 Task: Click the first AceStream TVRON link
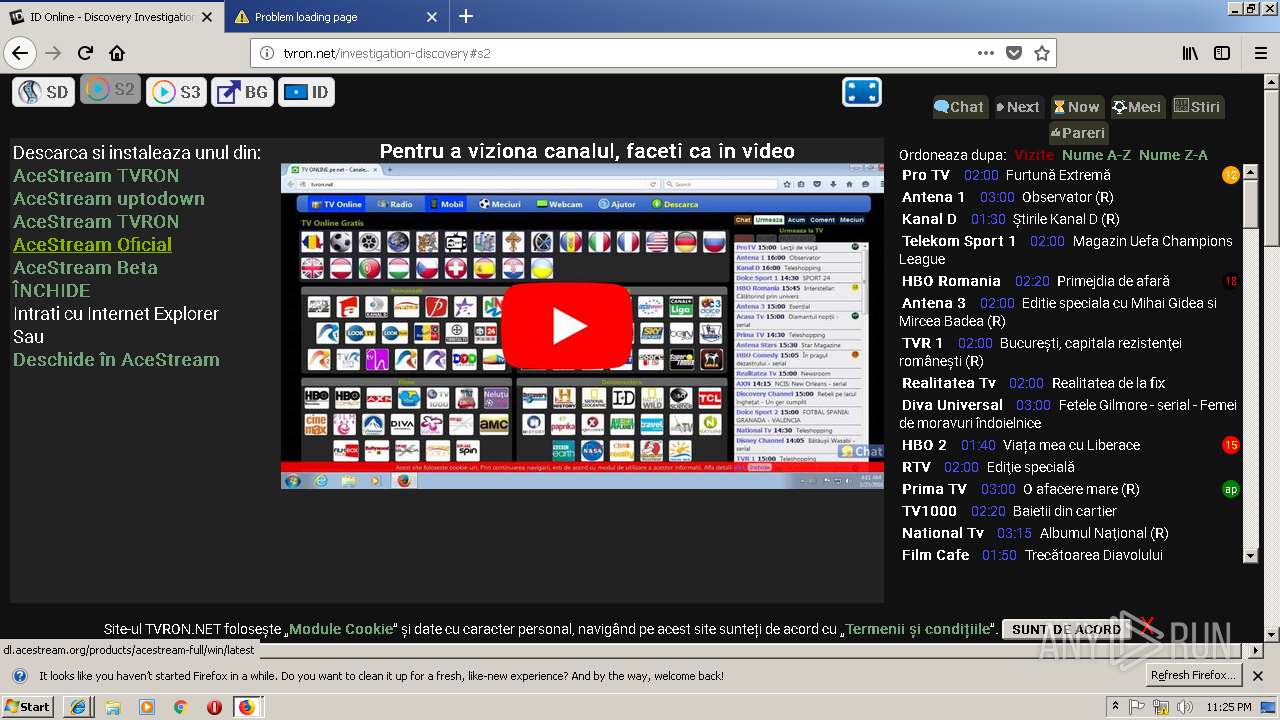pos(96,176)
